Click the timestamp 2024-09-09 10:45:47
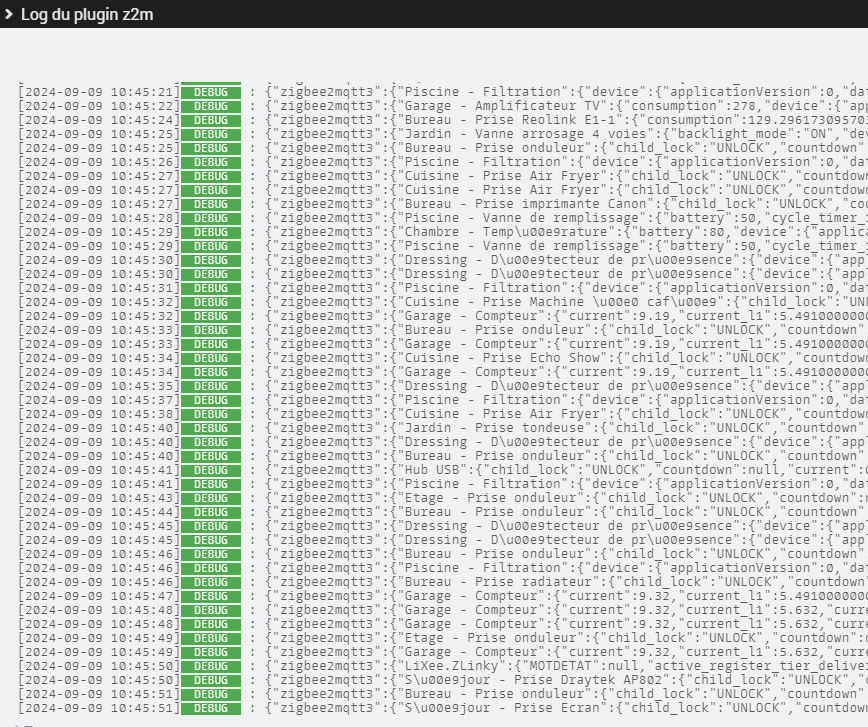Image resolution: width=868 pixels, height=727 pixels. pos(100,596)
